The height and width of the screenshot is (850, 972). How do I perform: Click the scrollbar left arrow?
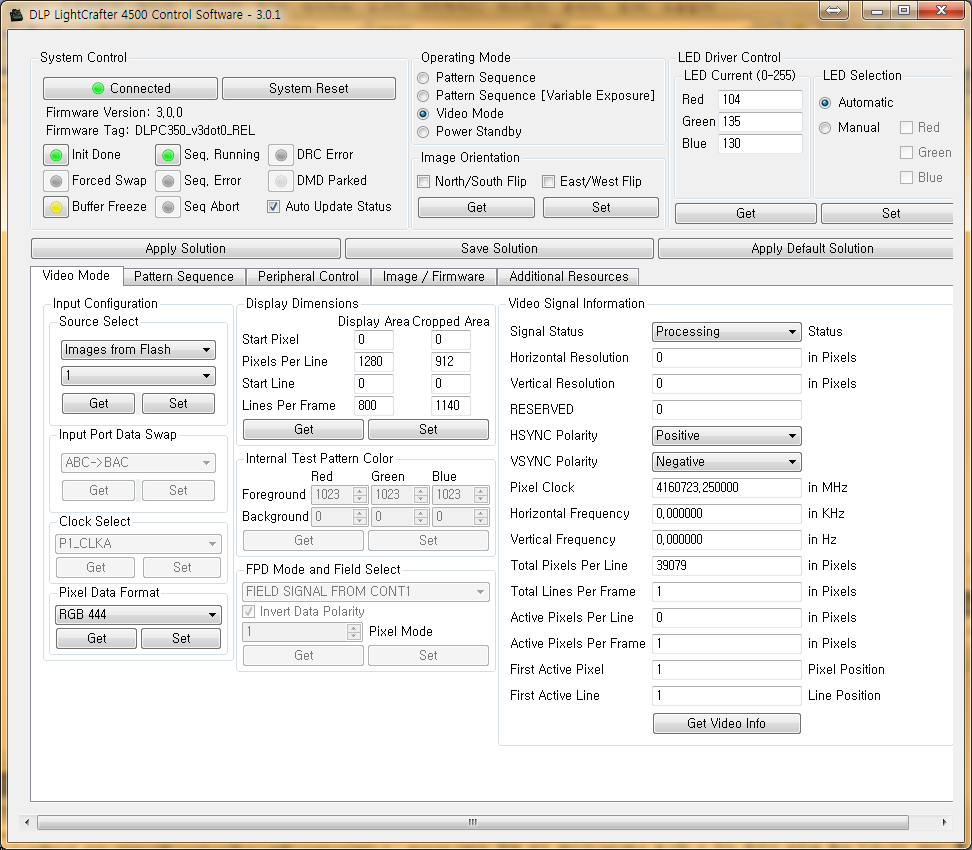[27, 823]
